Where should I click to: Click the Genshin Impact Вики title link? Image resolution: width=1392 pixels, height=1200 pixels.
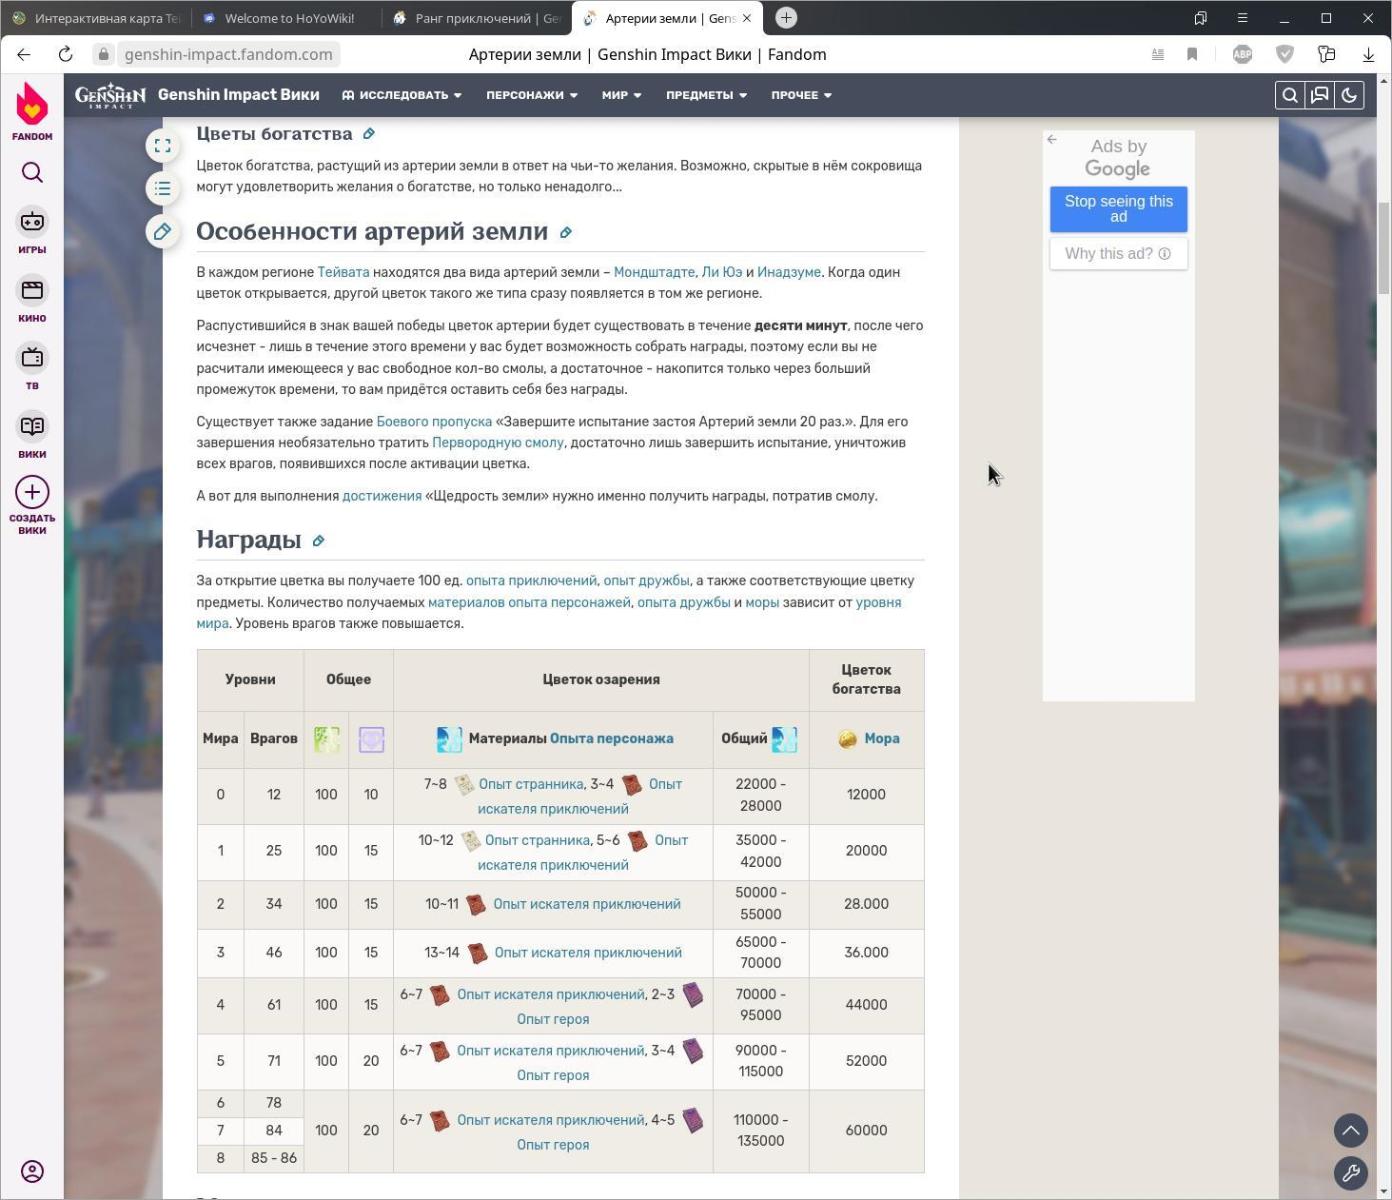pyautogui.click(x=239, y=95)
